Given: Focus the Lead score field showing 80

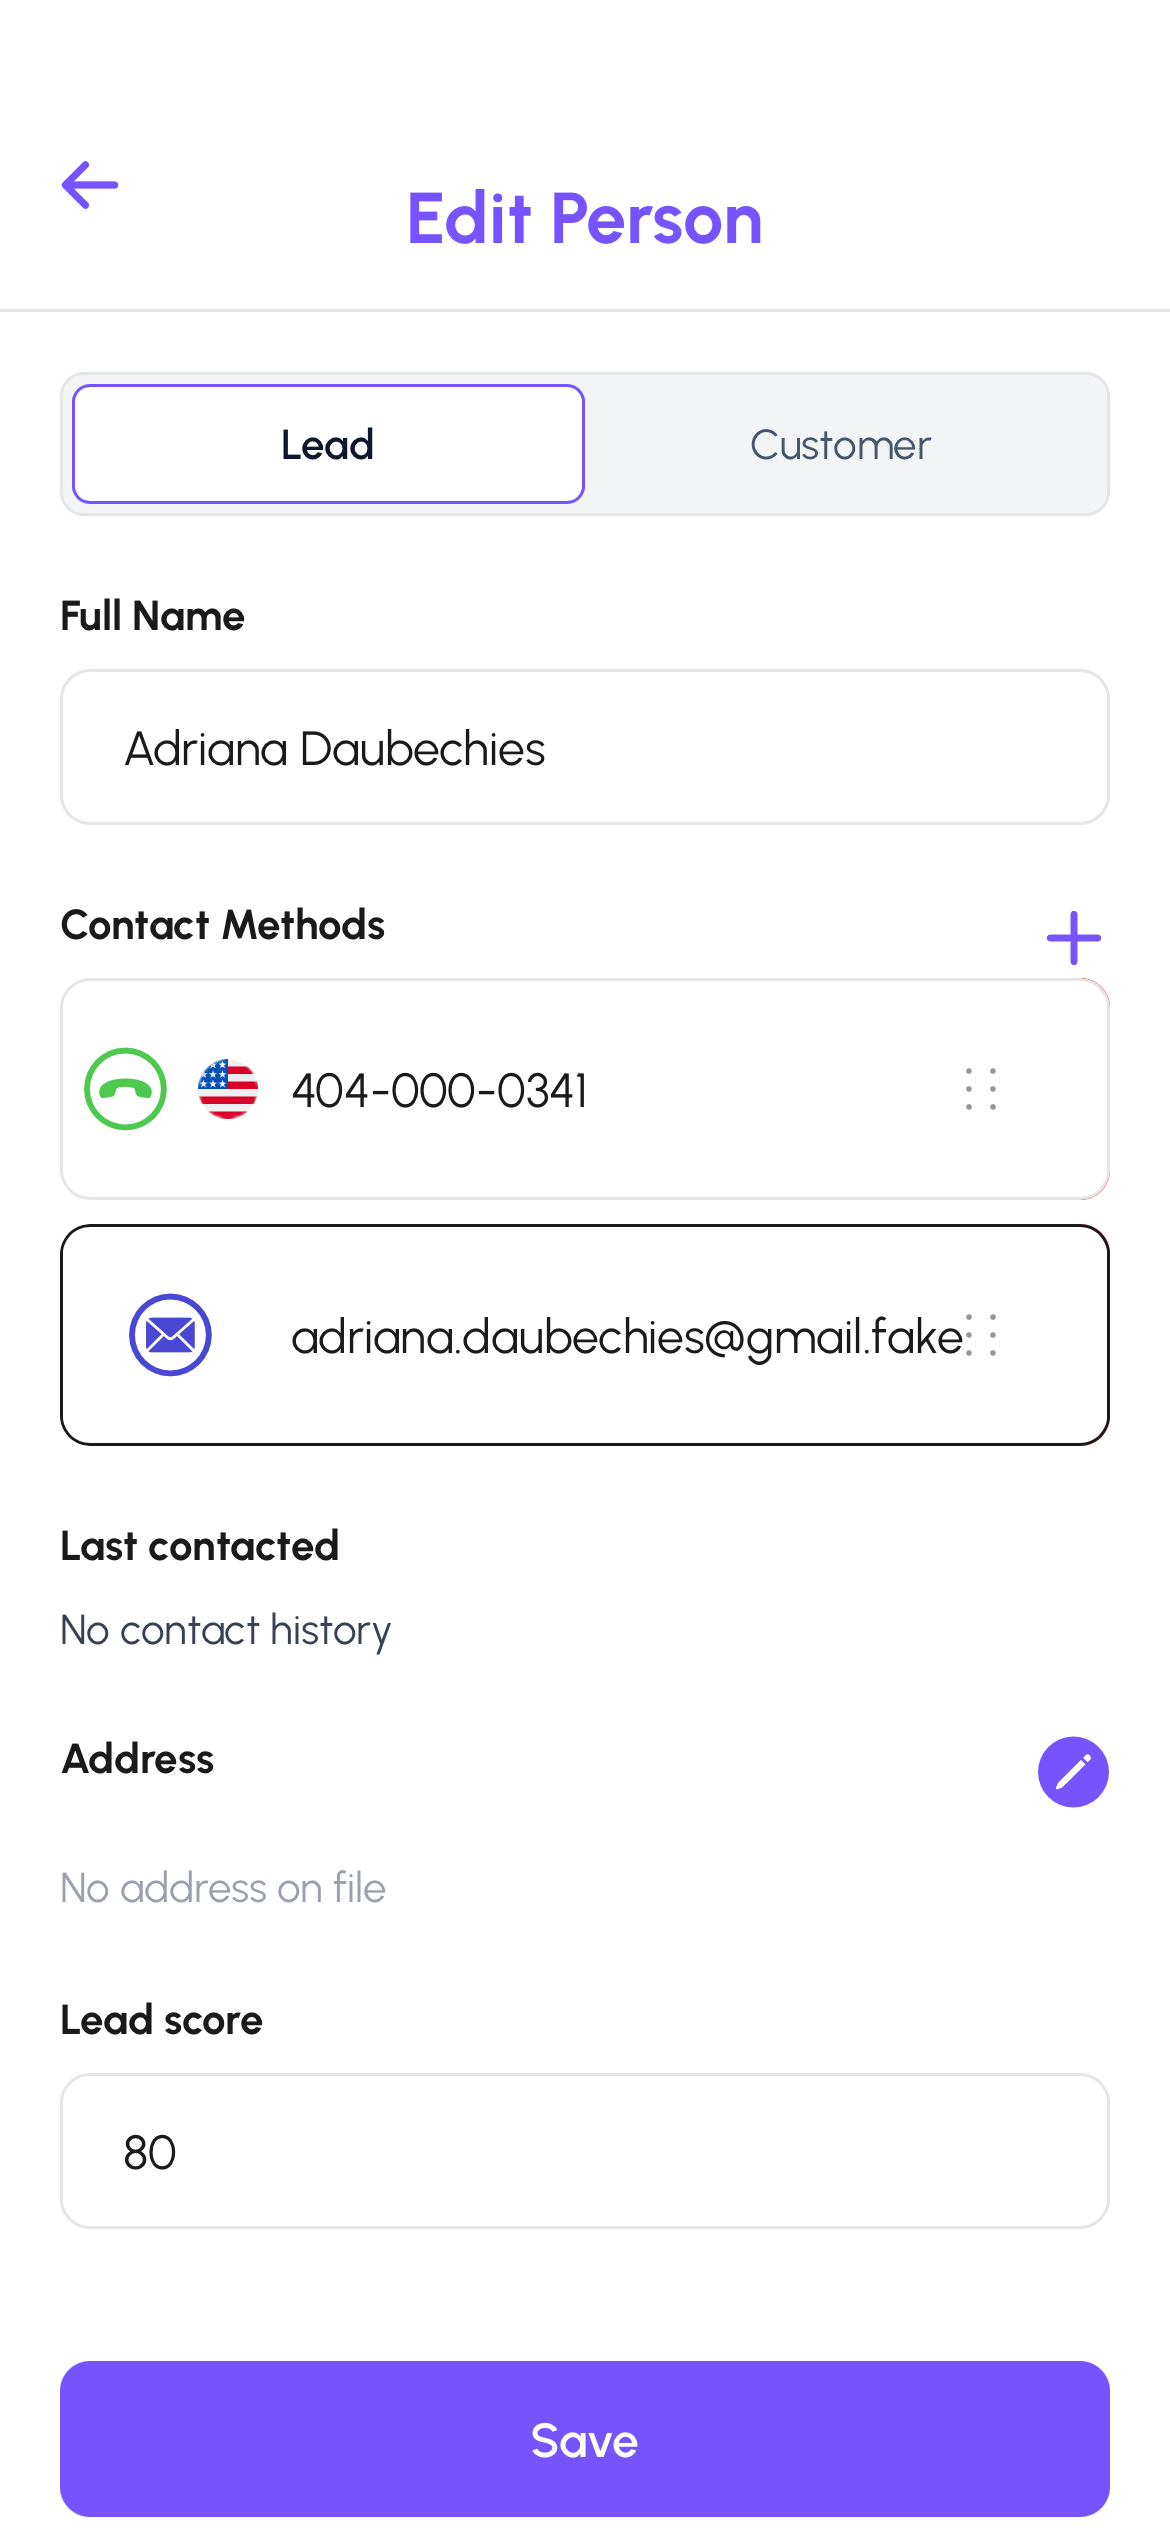Looking at the screenshot, I should [x=585, y=2151].
